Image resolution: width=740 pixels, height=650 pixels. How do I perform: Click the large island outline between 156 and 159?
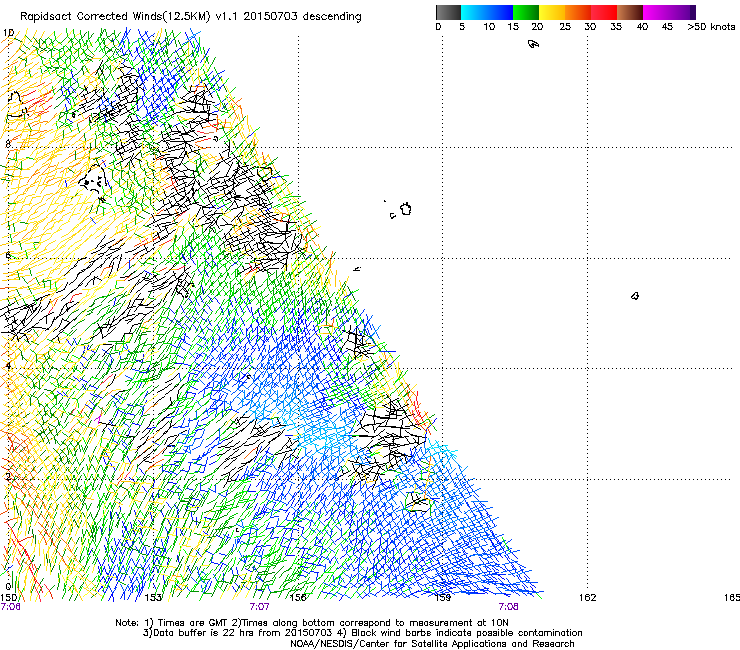(406, 209)
